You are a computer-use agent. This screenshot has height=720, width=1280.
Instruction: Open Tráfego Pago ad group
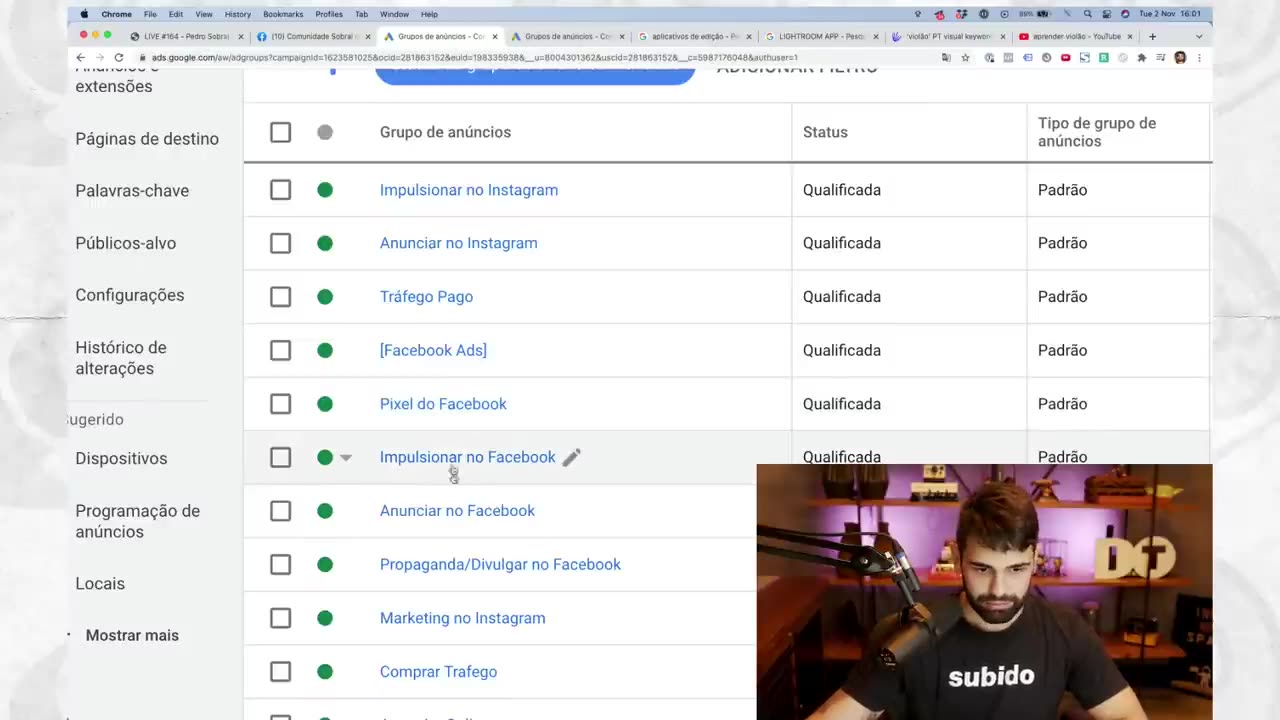coord(426,297)
